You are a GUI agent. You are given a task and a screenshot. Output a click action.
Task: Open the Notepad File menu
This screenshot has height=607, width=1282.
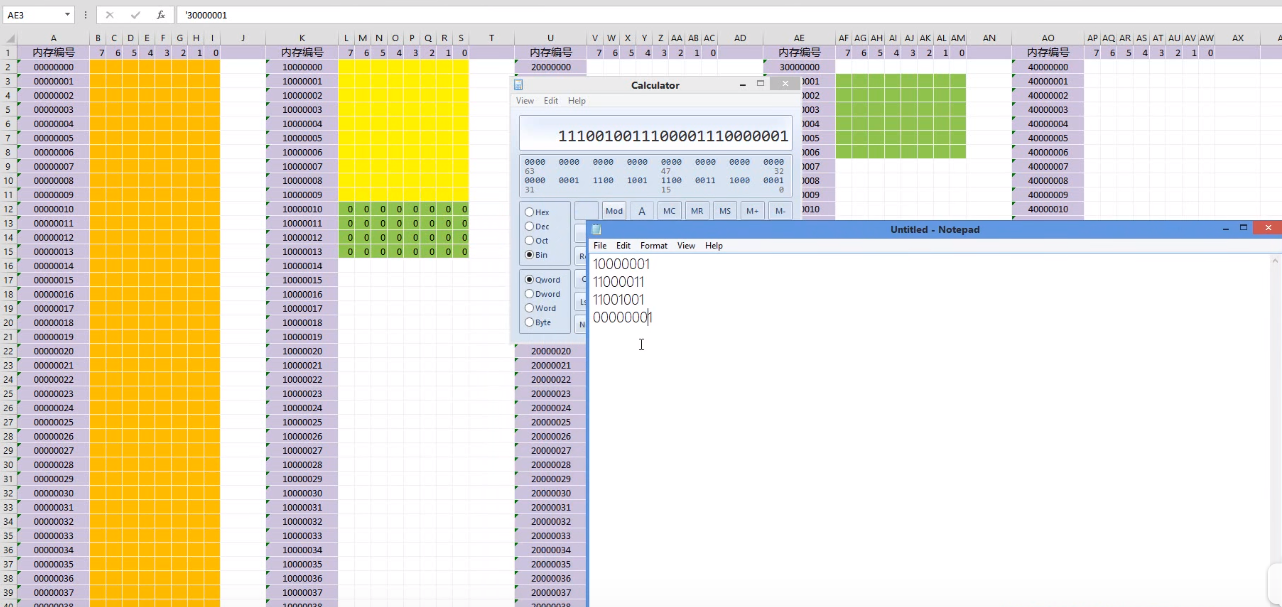tap(600, 245)
